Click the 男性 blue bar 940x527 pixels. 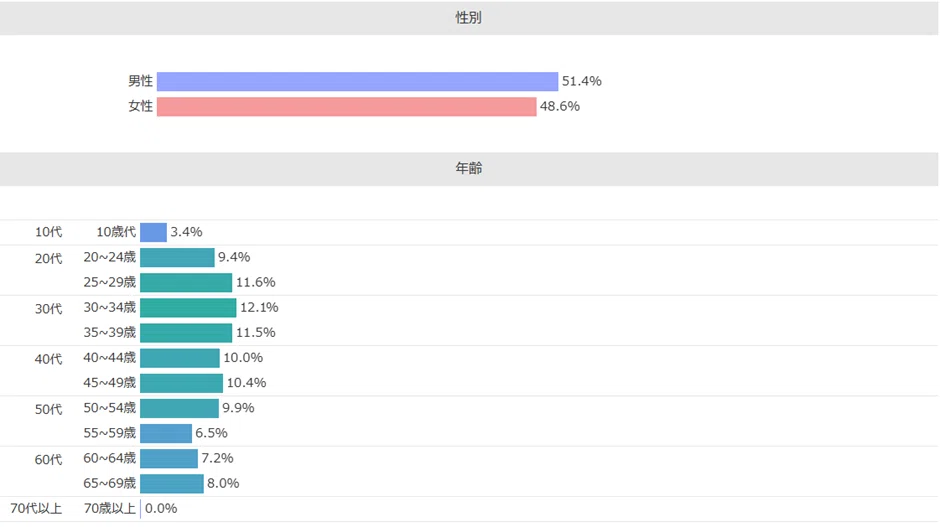pos(357,82)
